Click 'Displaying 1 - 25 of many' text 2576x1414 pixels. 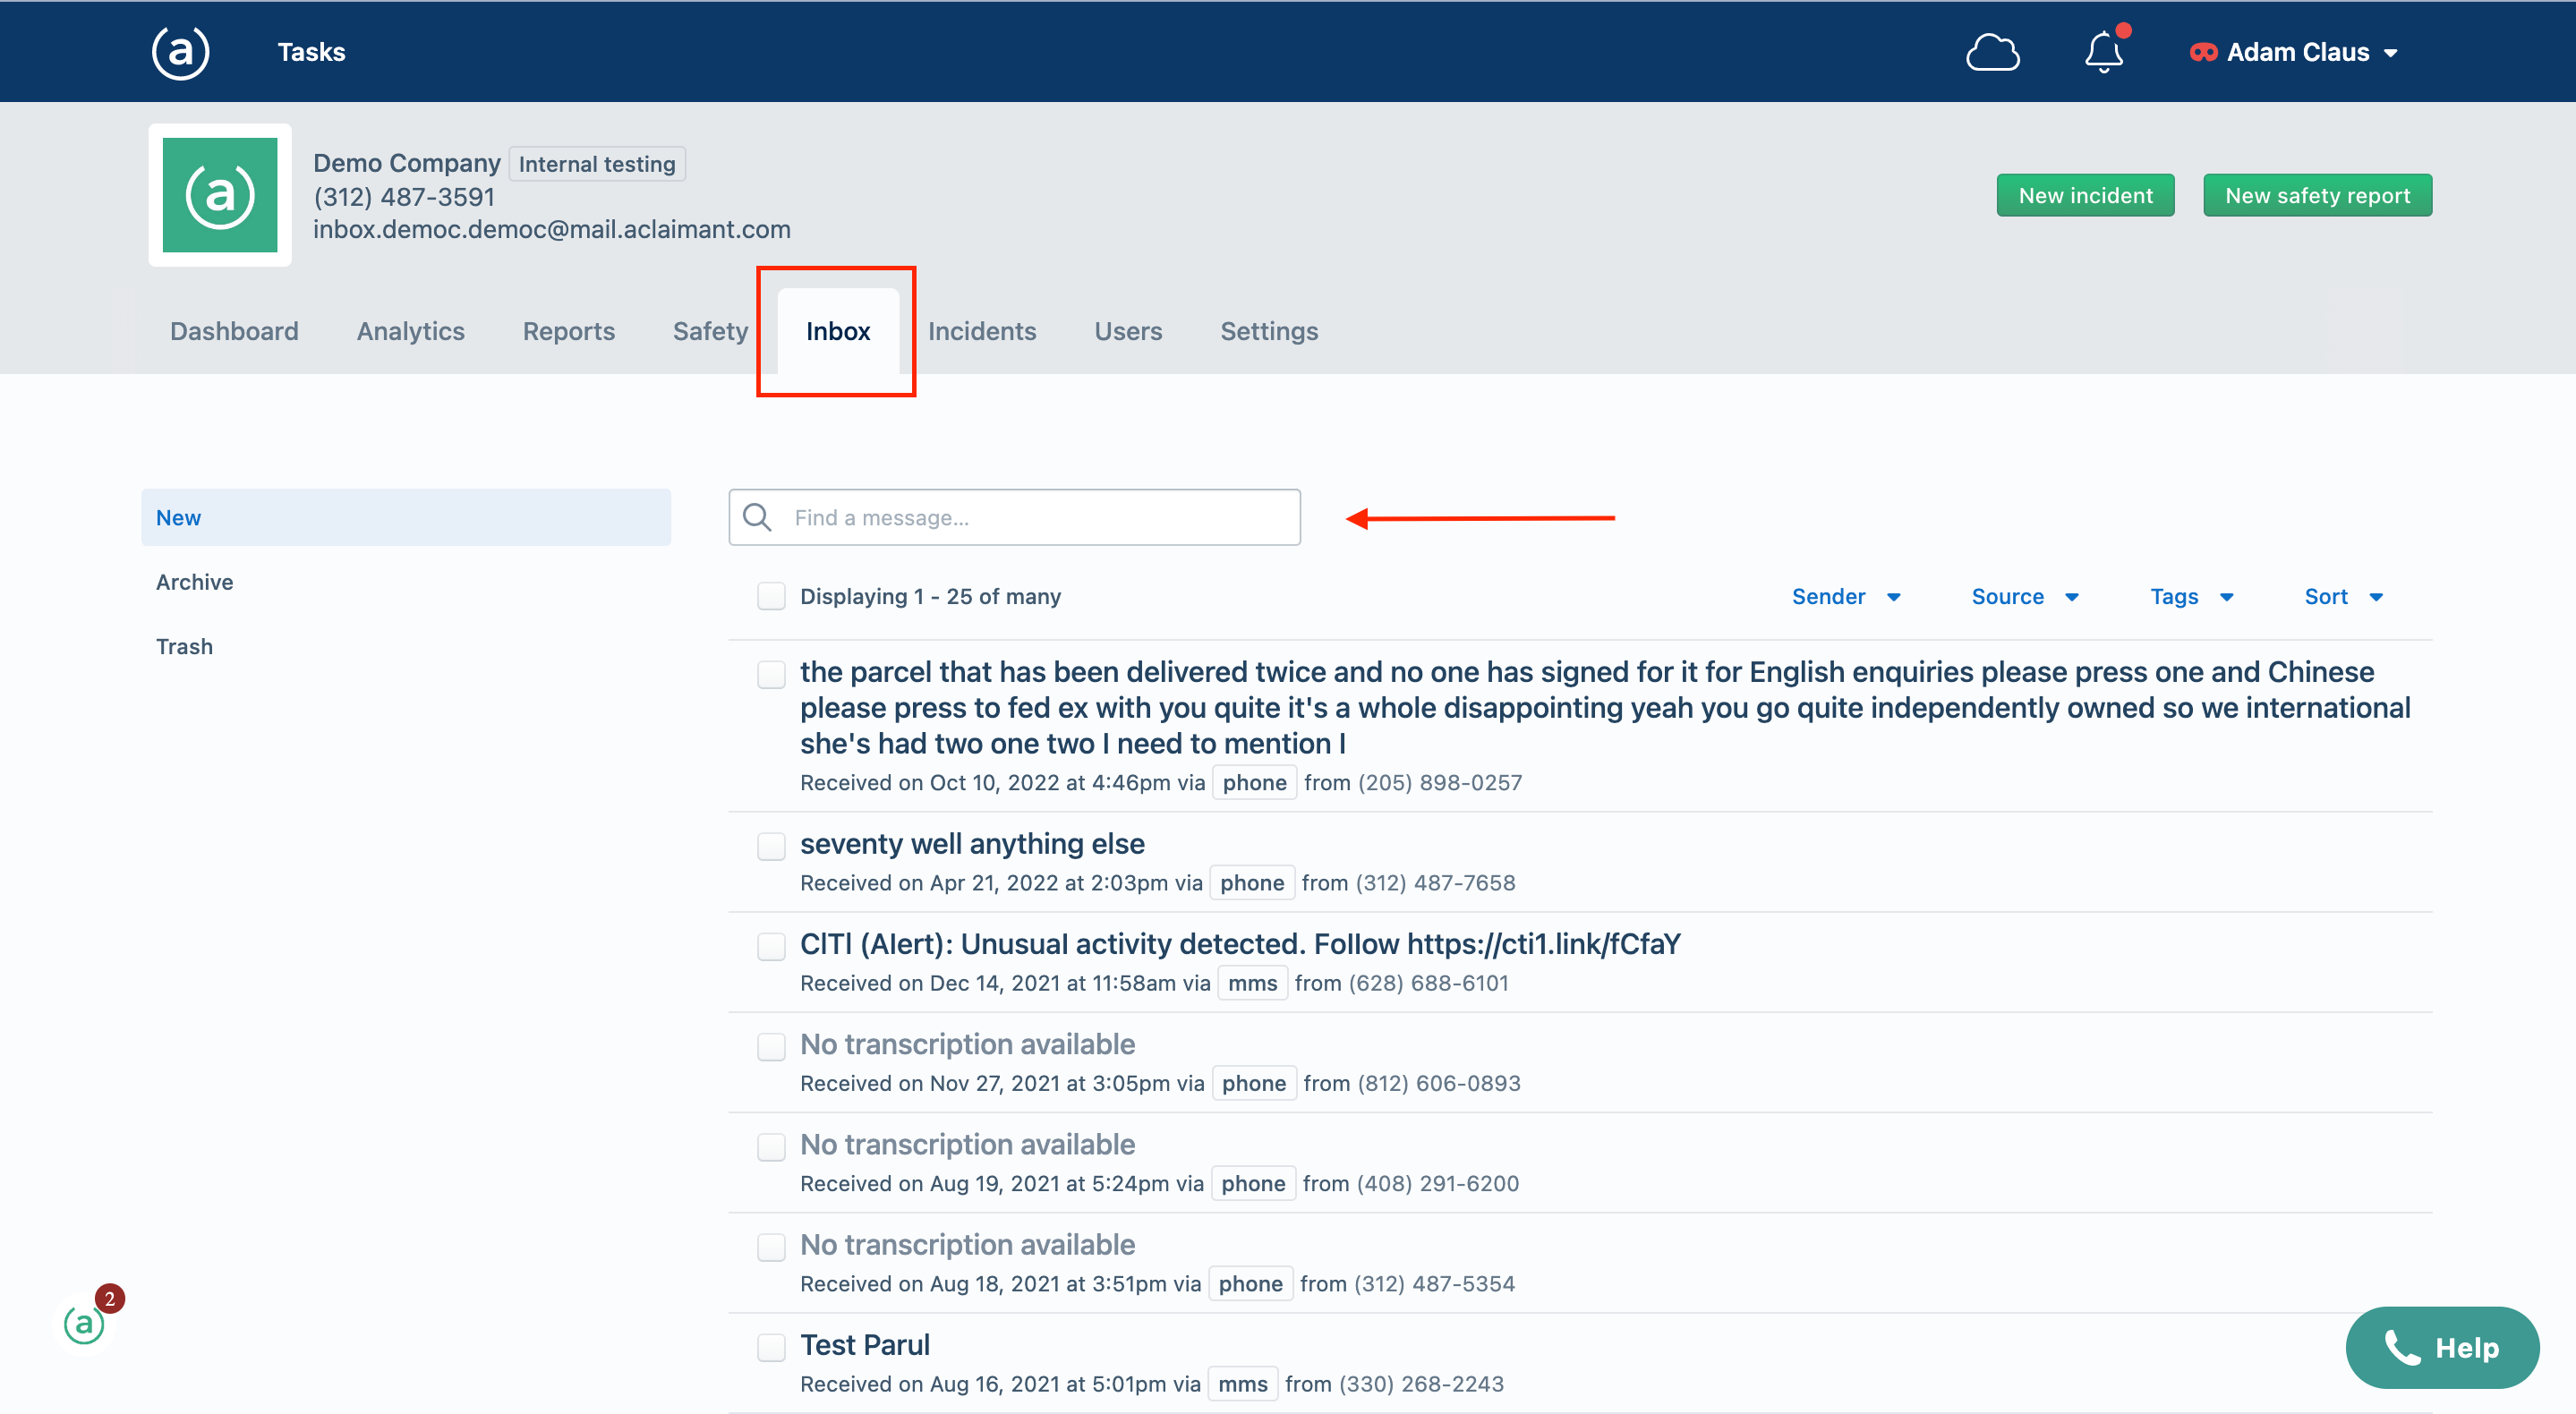[930, 596]
